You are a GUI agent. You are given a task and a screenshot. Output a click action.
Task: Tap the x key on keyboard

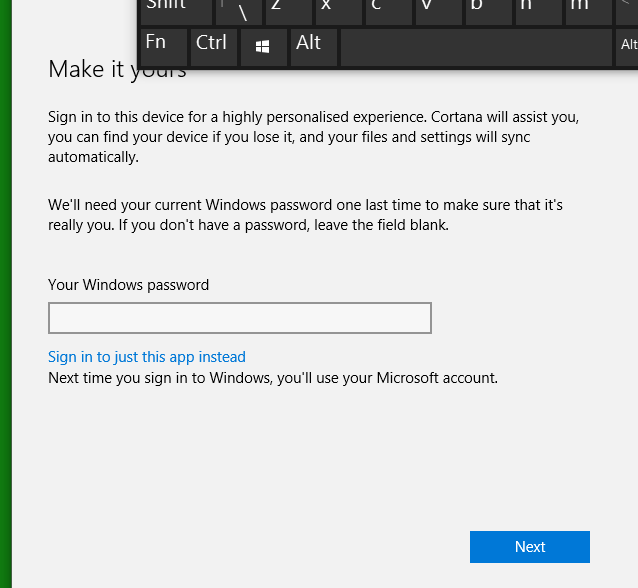tap(339, 12)
